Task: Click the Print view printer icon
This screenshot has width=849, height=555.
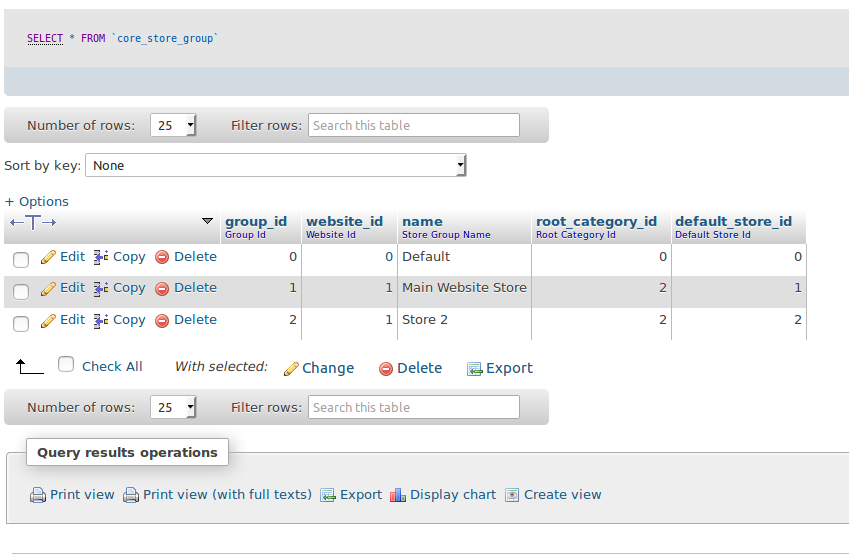Action: point(38,495)
